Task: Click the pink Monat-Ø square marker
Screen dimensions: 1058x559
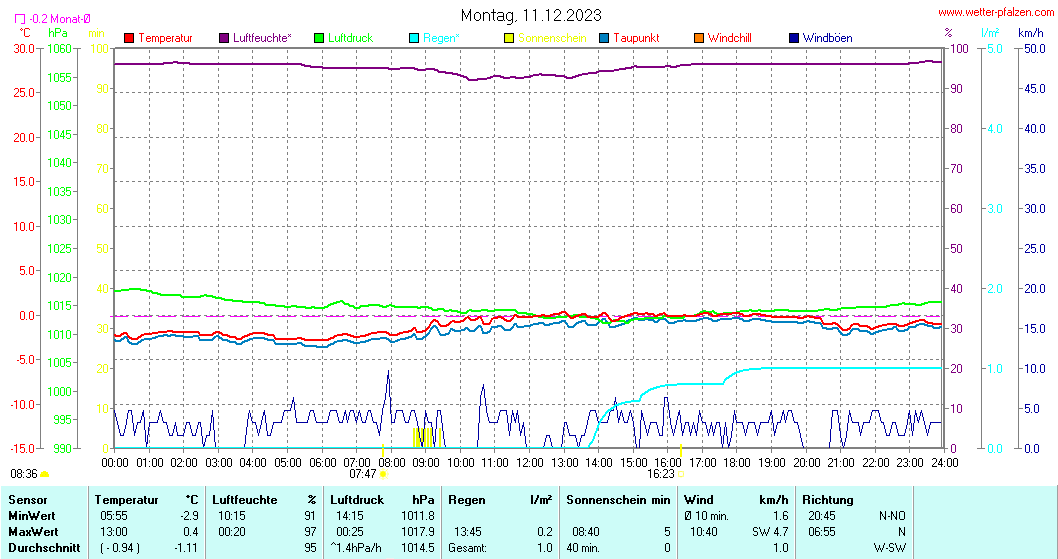Action: pyautogui.click(x=20, y=20)
